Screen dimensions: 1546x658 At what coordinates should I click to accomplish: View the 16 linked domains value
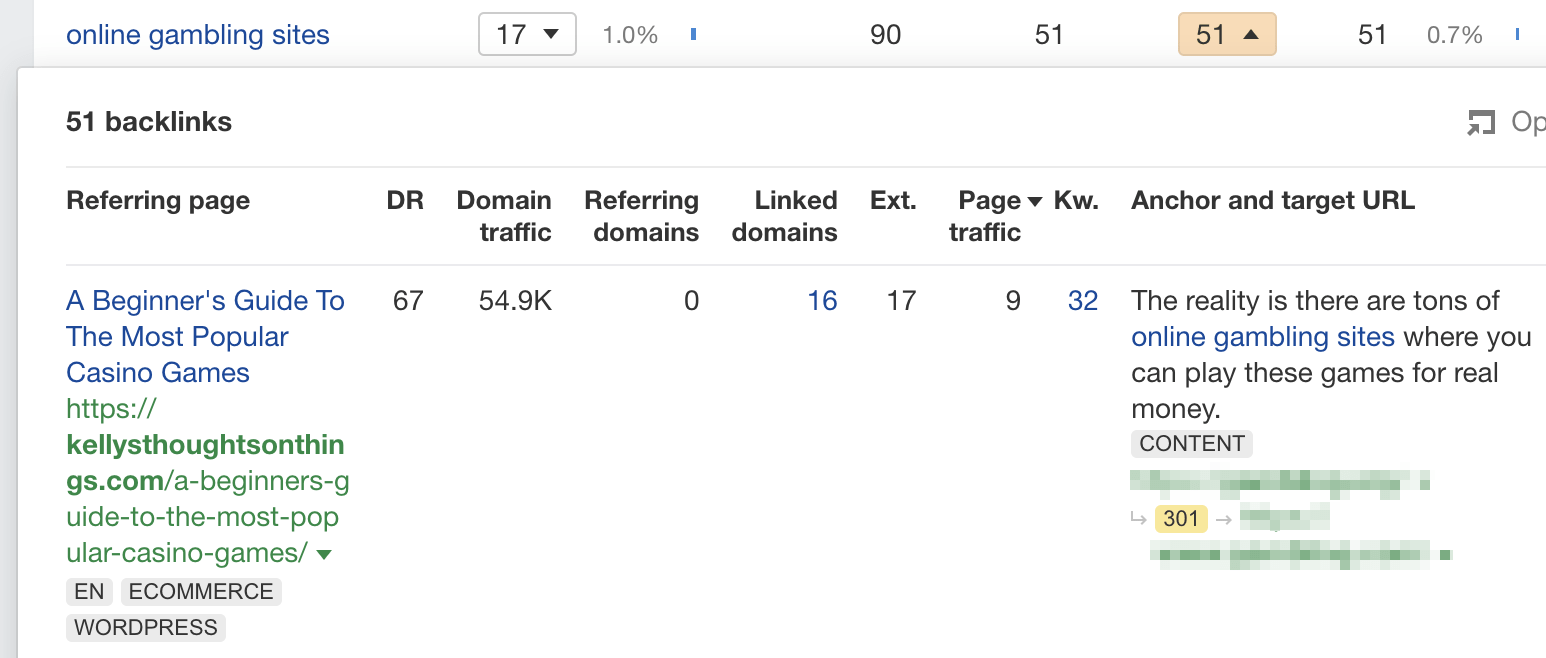pyautogui.click(x=822, y=300)
